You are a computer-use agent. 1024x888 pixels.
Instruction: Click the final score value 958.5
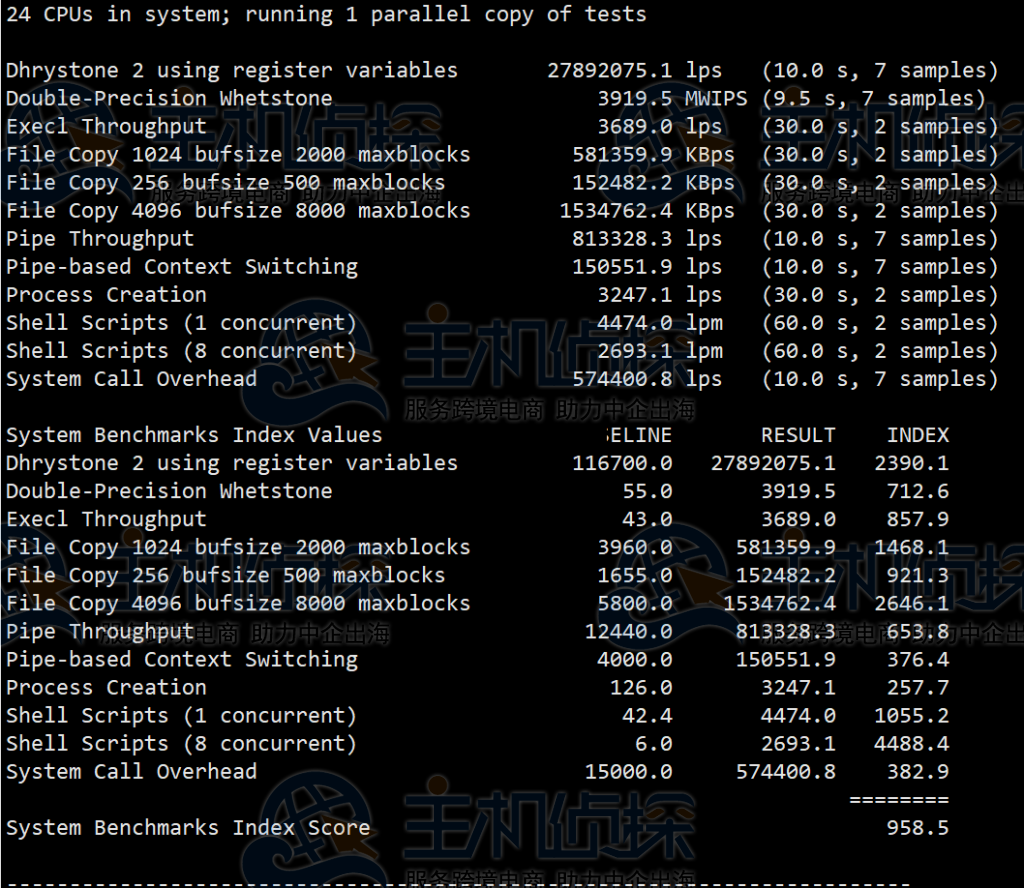click(x=917, y=828)
